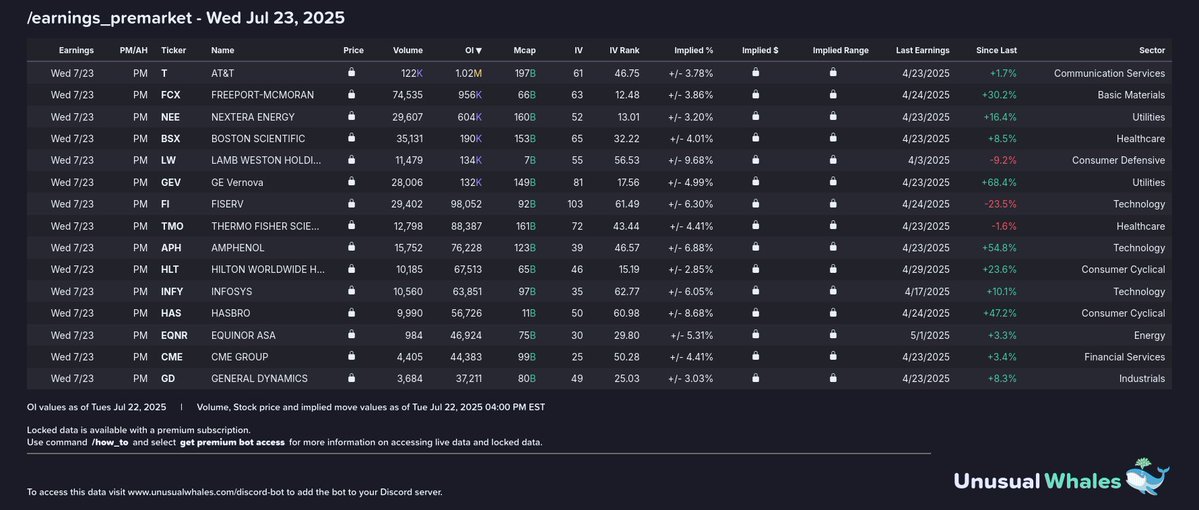
Task: Click the Sector column header
Action: 1152,50
